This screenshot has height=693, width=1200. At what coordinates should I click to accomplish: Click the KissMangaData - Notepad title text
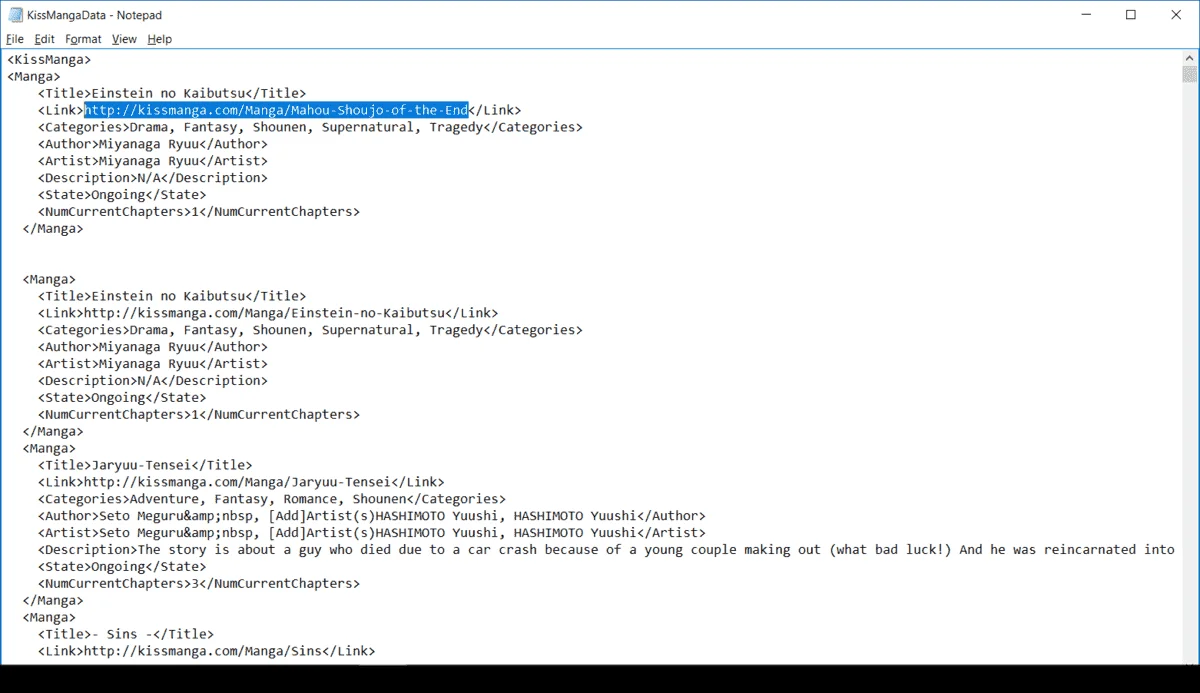[x=95, y=15]
